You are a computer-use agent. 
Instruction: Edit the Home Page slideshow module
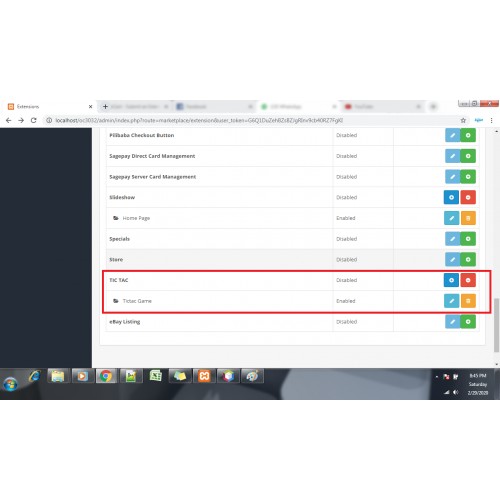pos(452,218)
